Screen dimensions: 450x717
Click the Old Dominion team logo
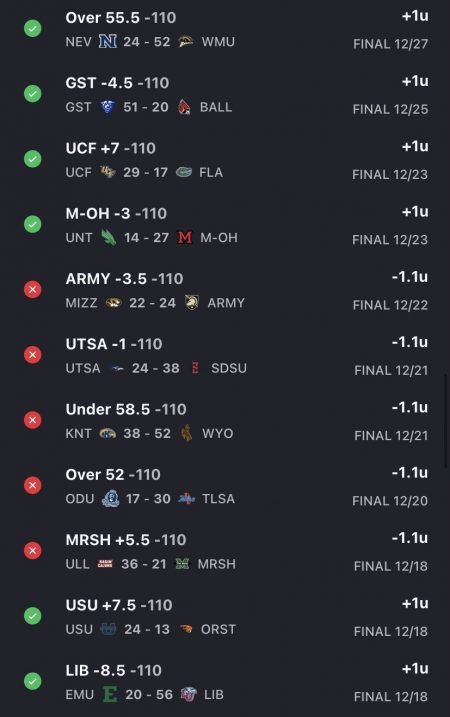[110, 498]
